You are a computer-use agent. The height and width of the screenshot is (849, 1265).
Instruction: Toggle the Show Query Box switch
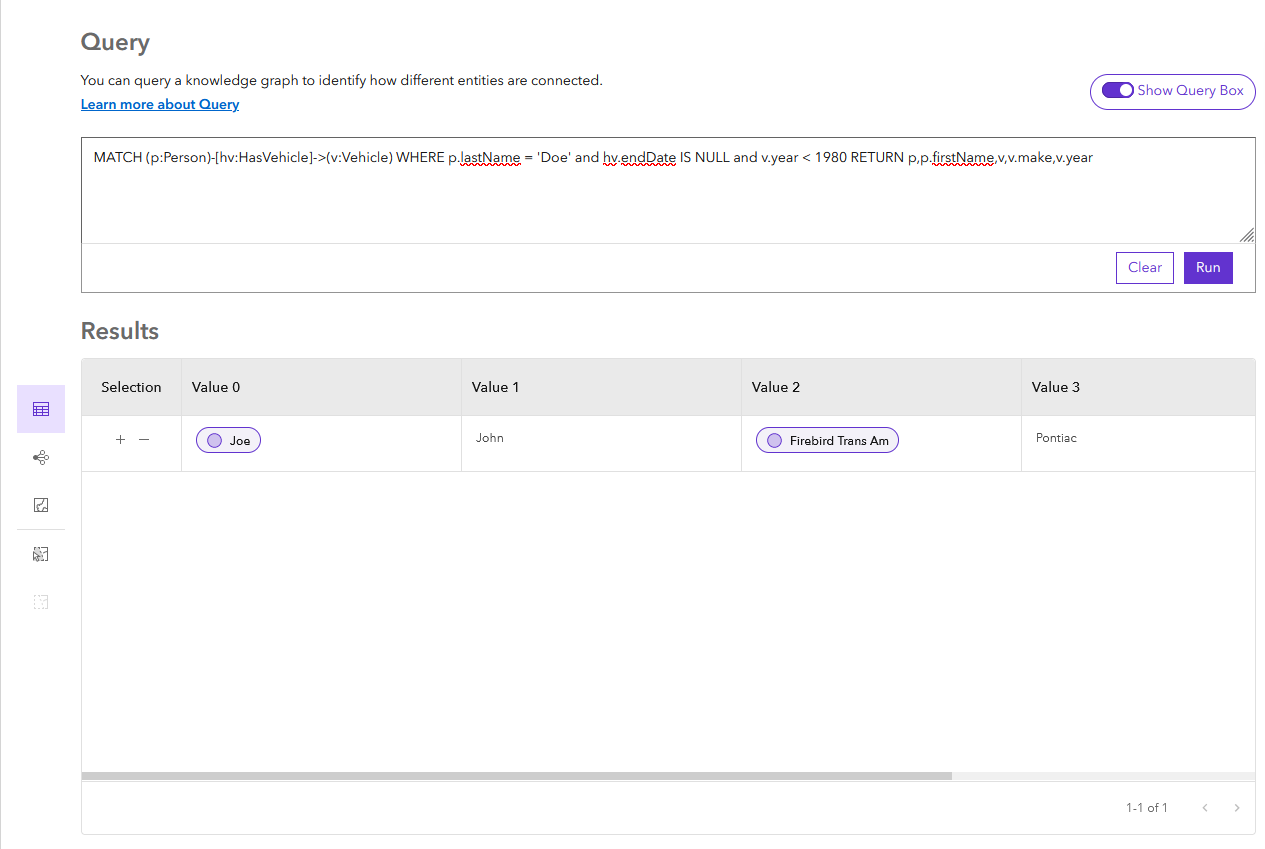coord(1117,91)
